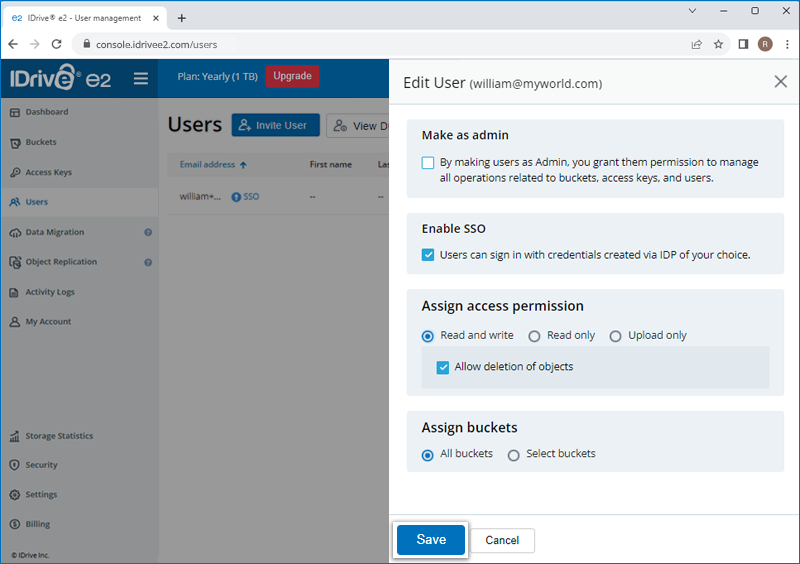Image resolution: width=800 pixels, height=564 pixels.
Task: Save the user changes
Action: [431, 540]
